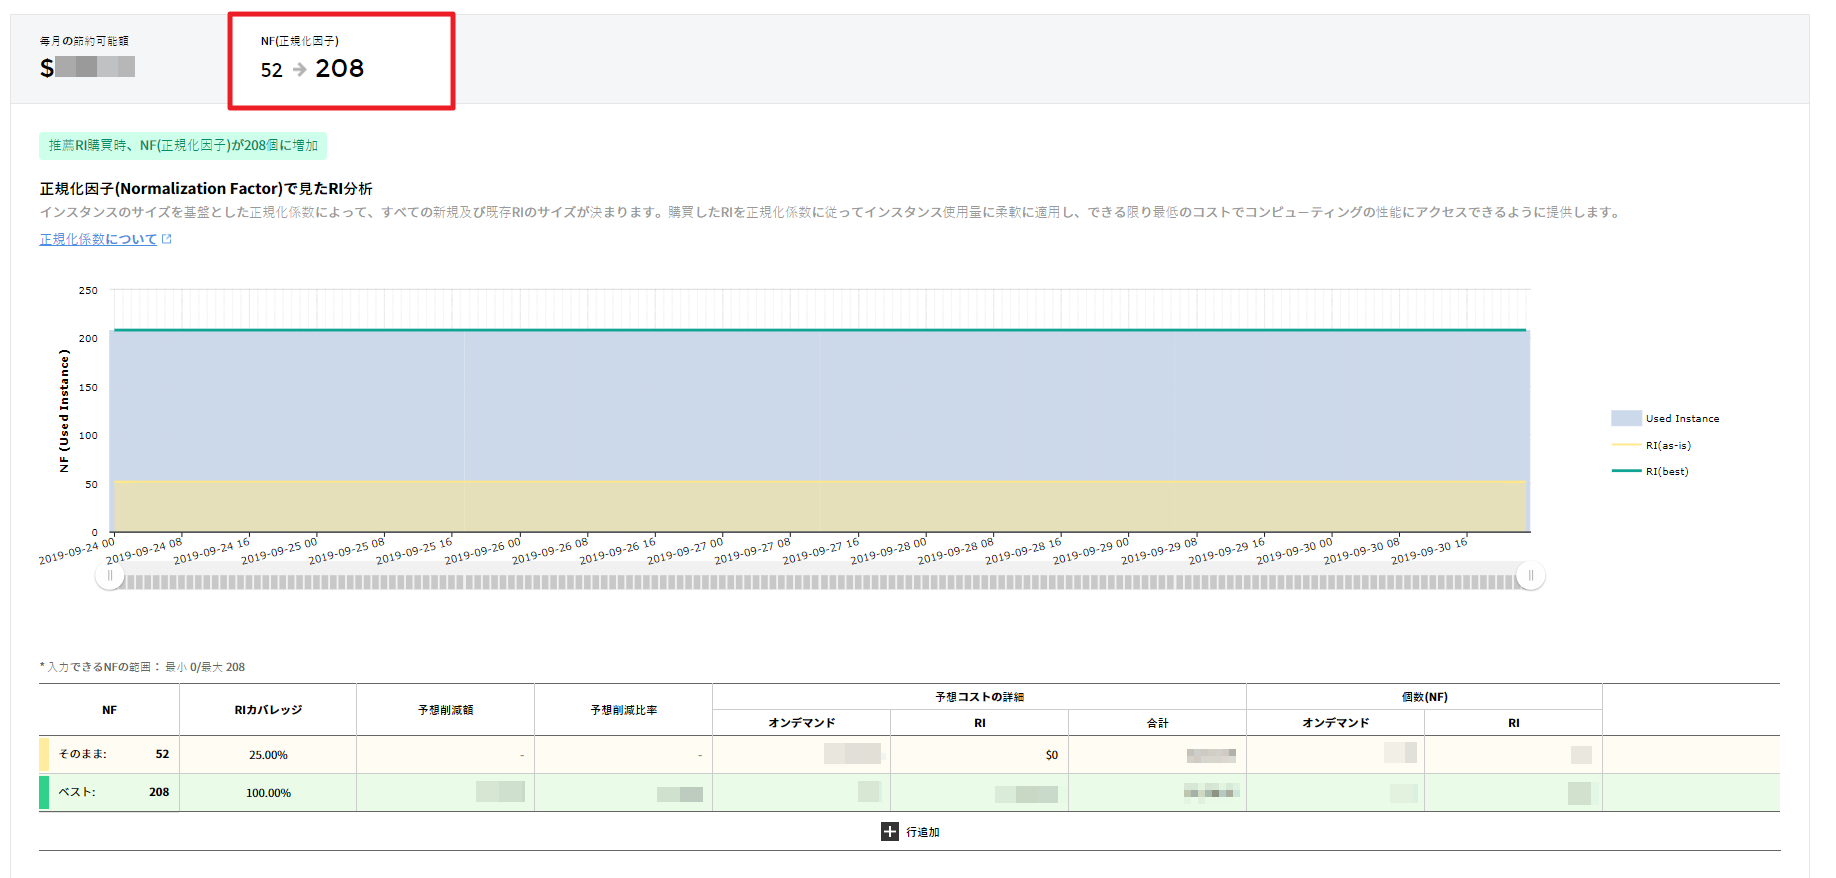1836x878 pixels.
Task: Click the 予想削減額 column header
Action: coord(445,710)
